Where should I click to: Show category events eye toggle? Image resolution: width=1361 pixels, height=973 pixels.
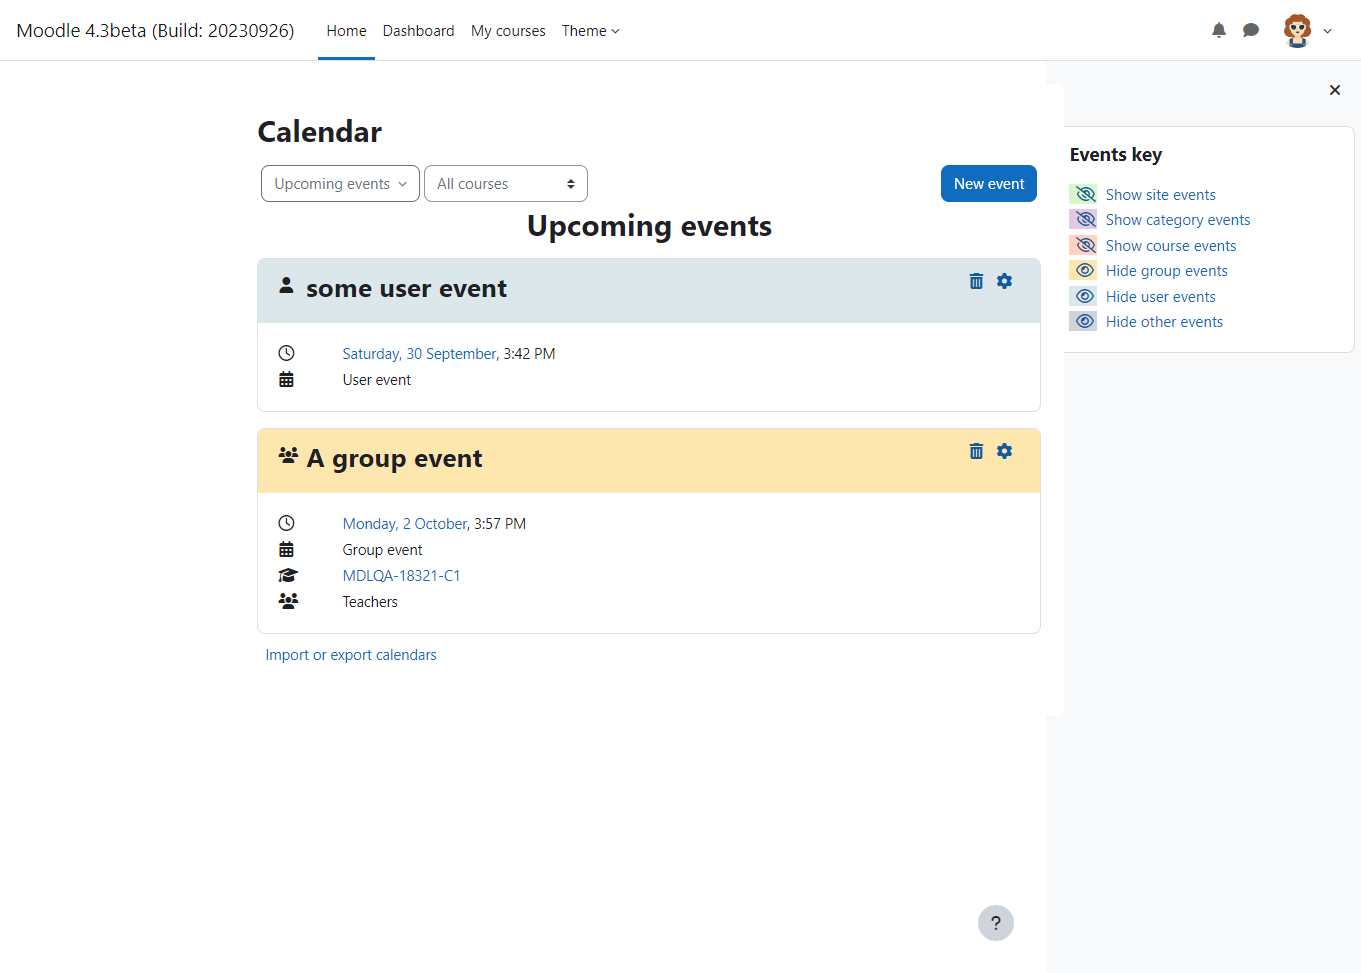tap(1084, 220)
